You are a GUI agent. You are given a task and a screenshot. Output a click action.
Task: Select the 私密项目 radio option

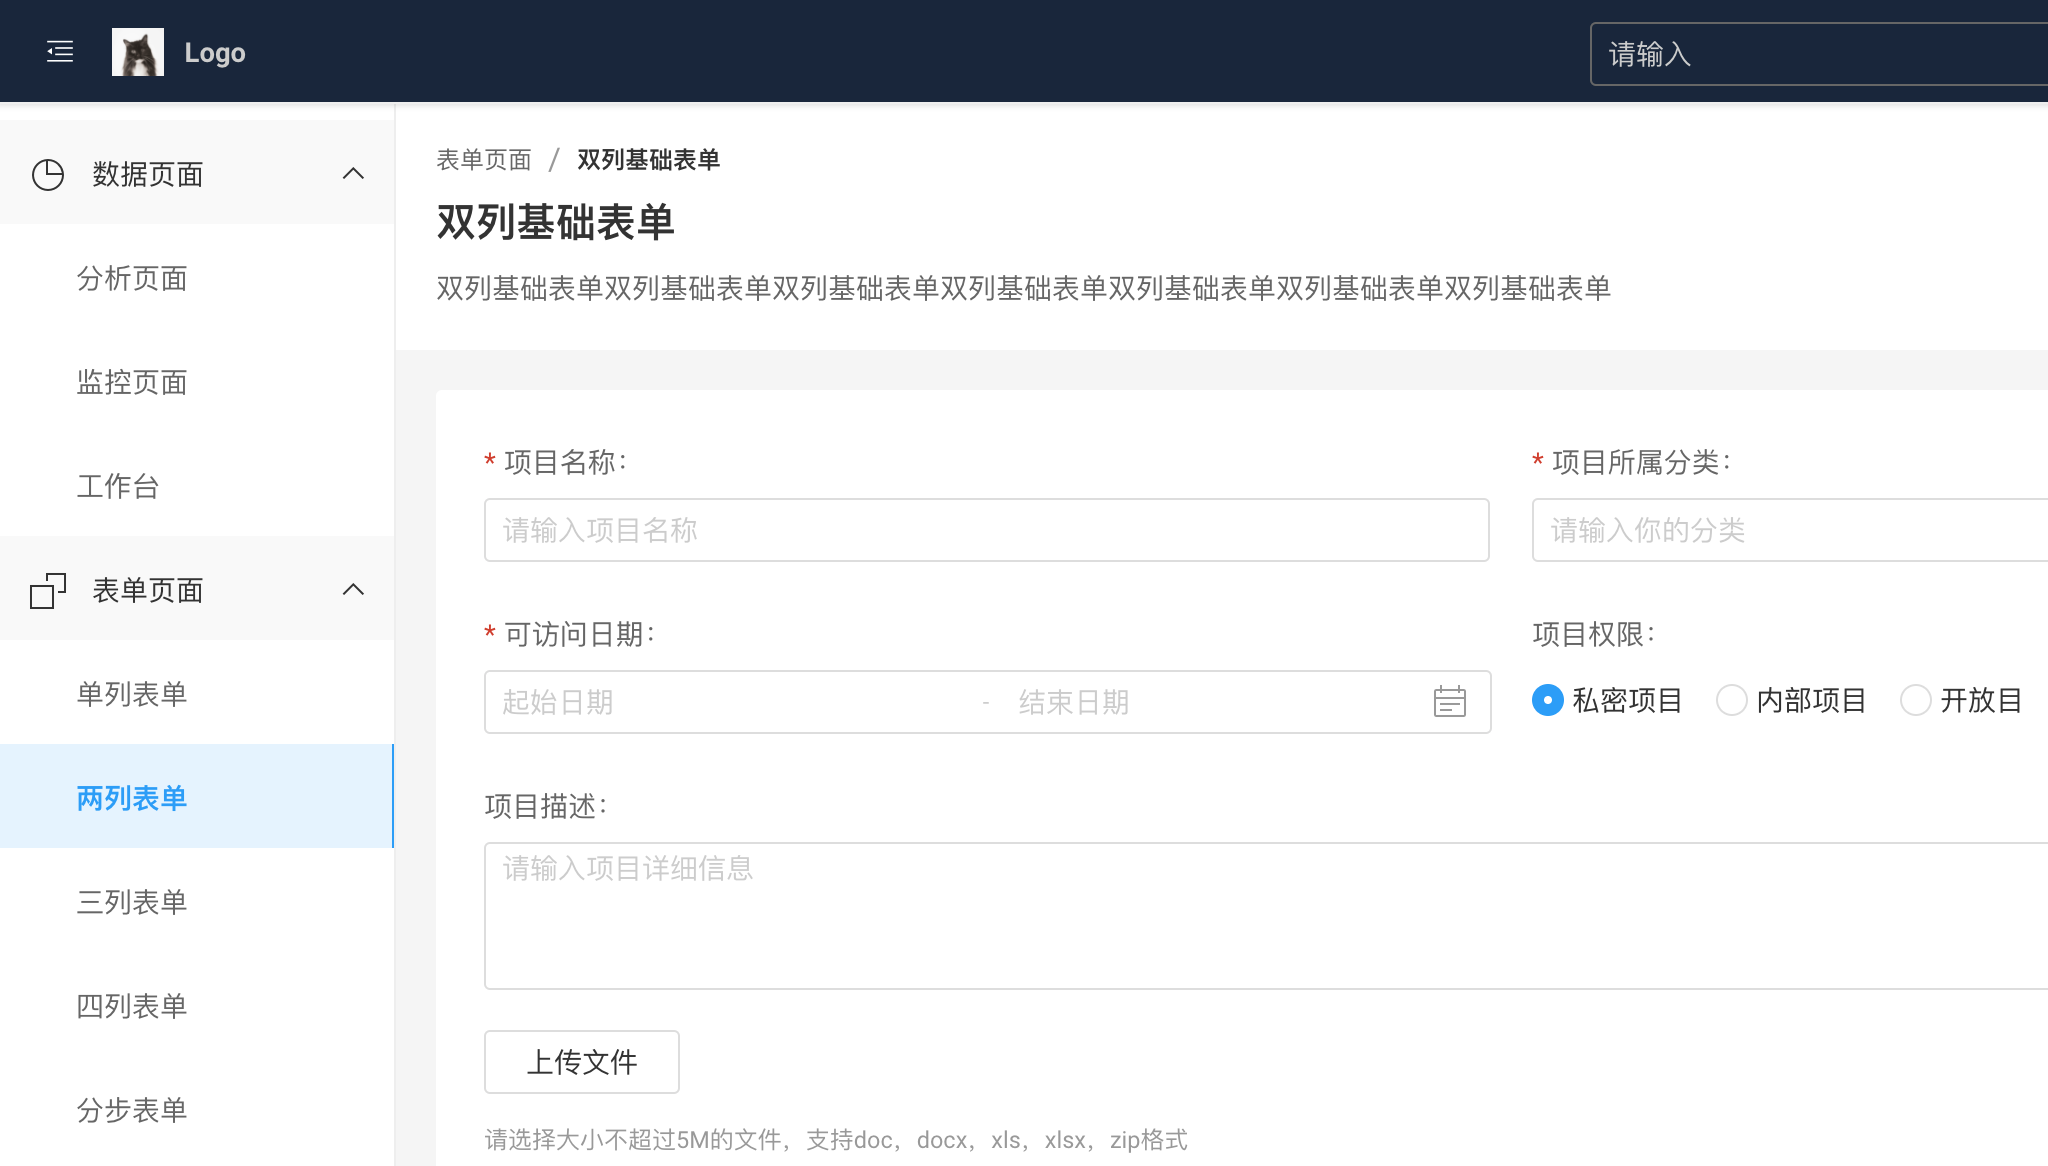pos(1547,700)
